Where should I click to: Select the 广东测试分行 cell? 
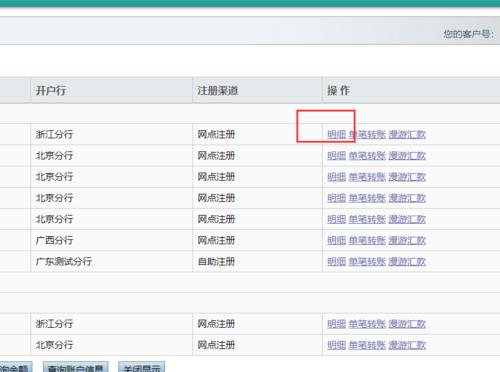pos(111,262)
